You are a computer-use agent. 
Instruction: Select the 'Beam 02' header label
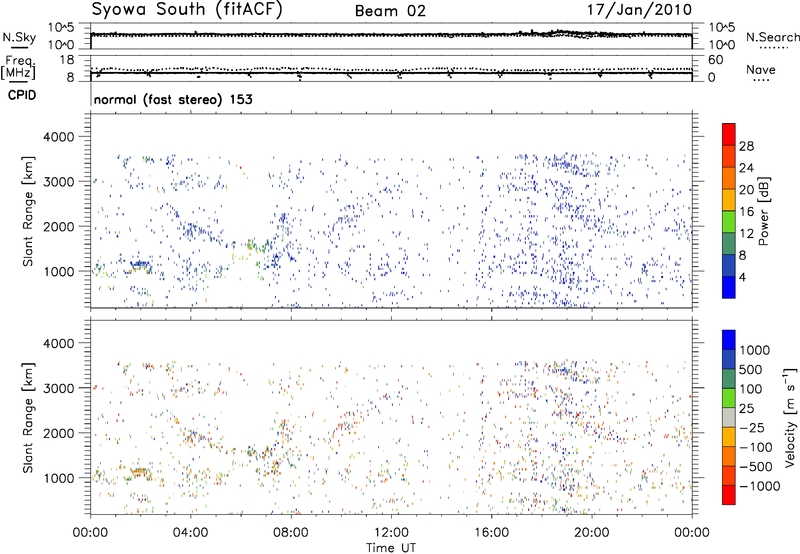pos(390,11)
